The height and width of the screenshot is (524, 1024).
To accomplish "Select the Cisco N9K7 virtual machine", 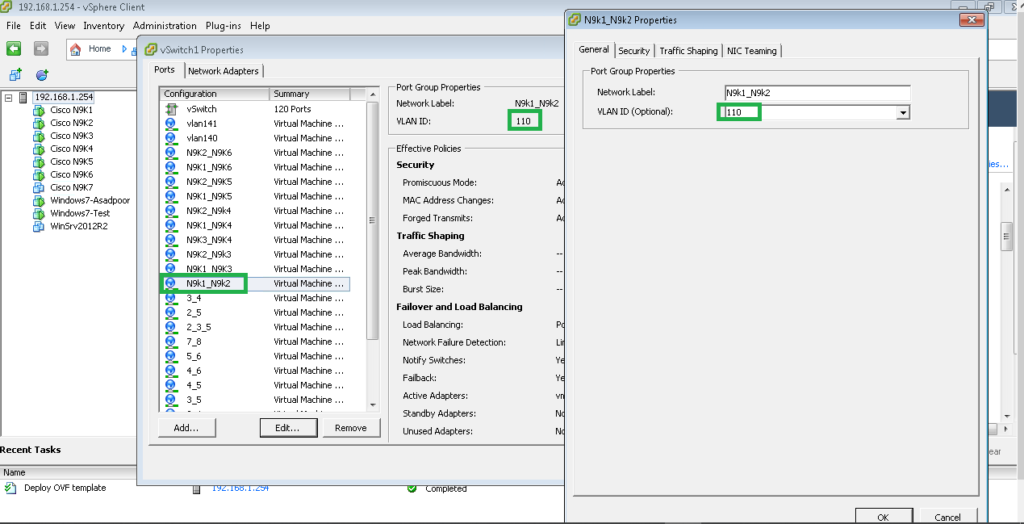I will click(x=71, y=188).
